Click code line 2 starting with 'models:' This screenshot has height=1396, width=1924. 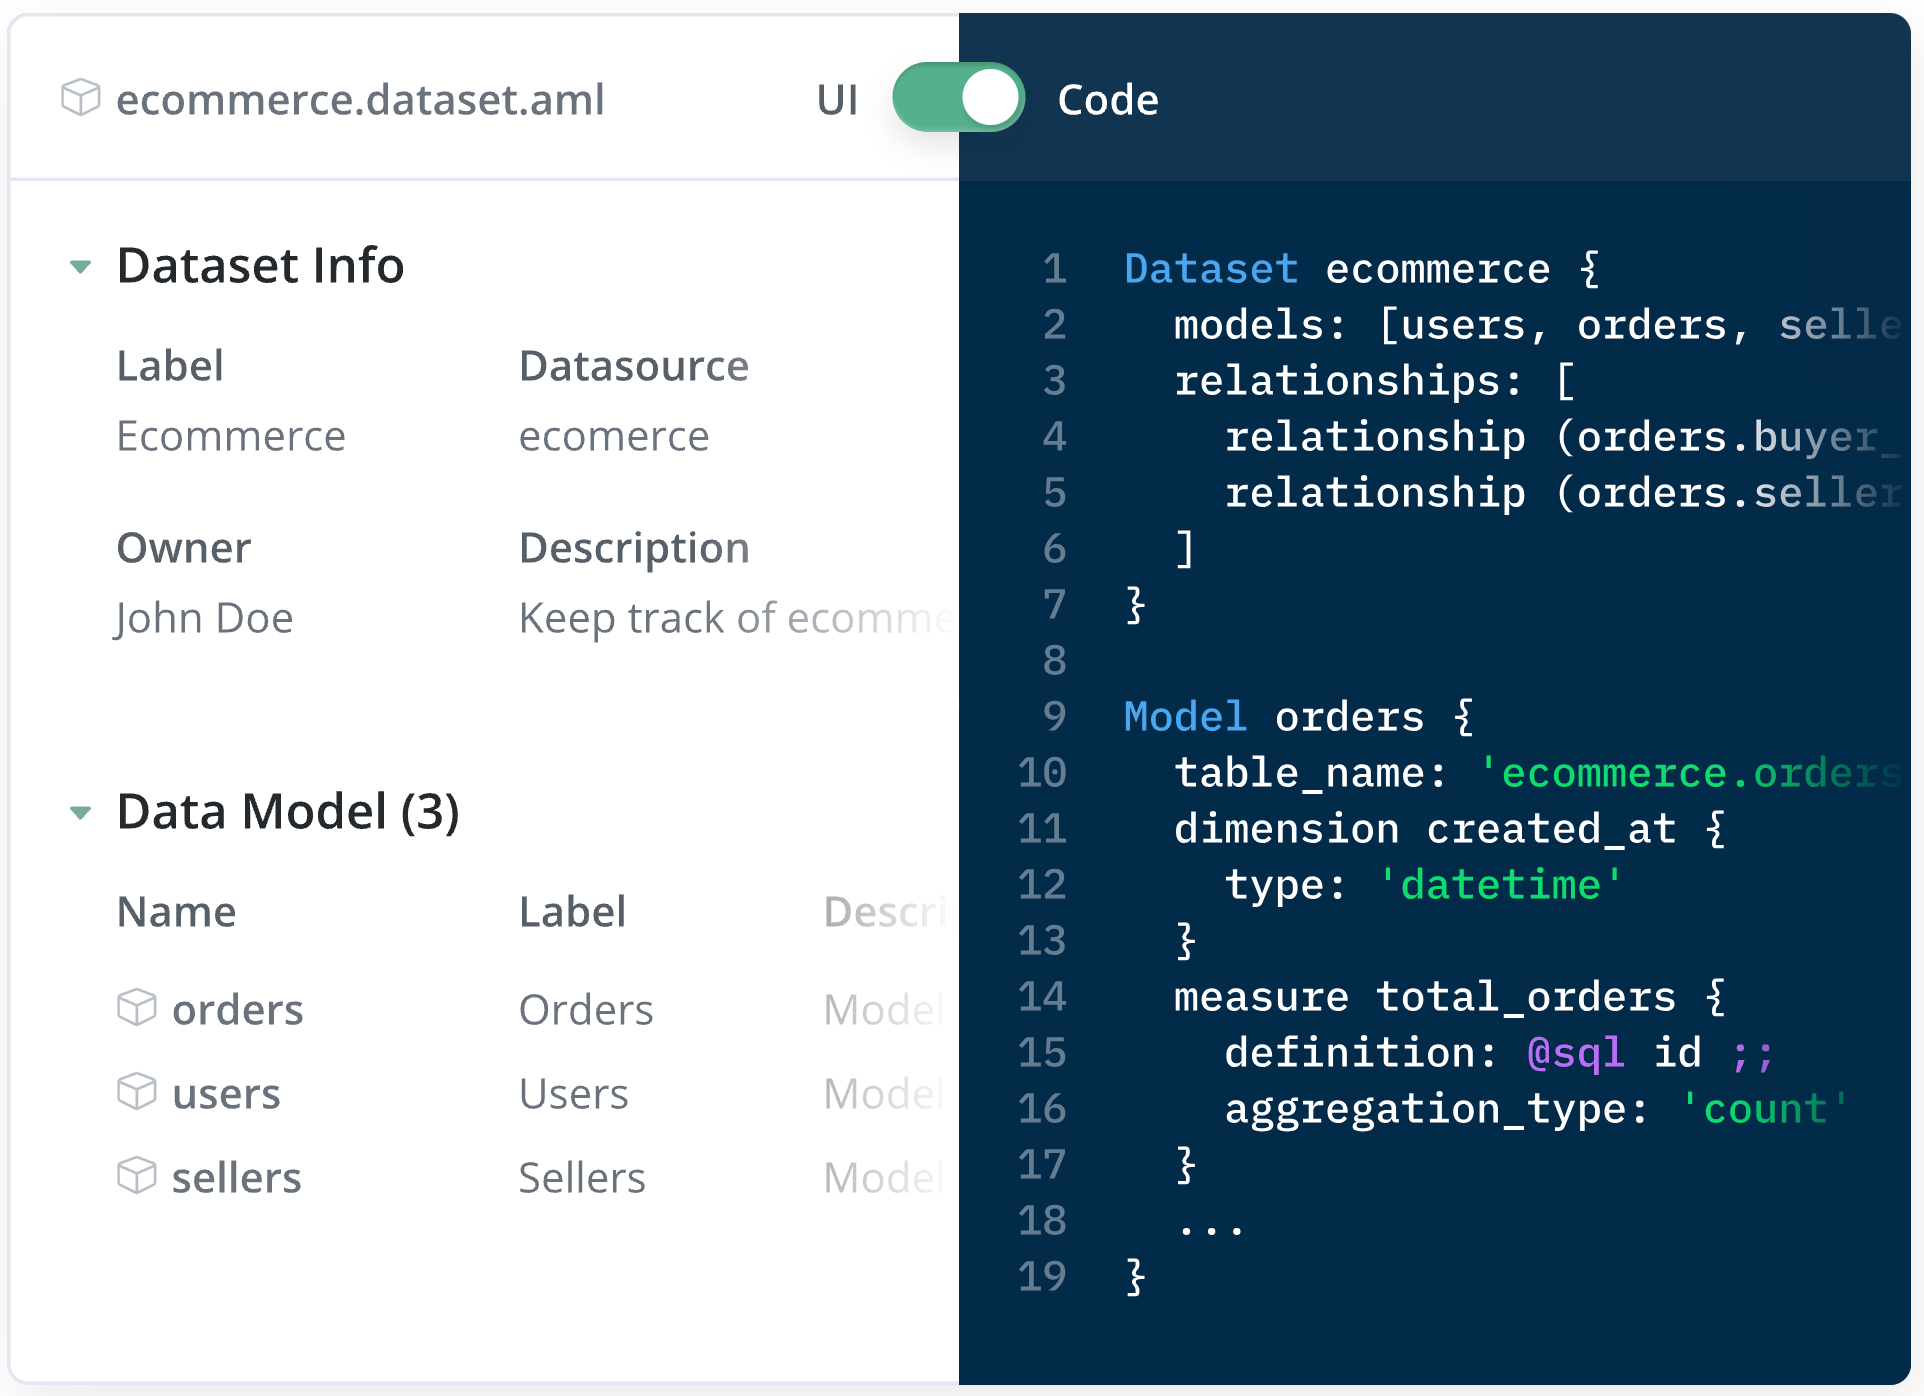[1538, 325]
